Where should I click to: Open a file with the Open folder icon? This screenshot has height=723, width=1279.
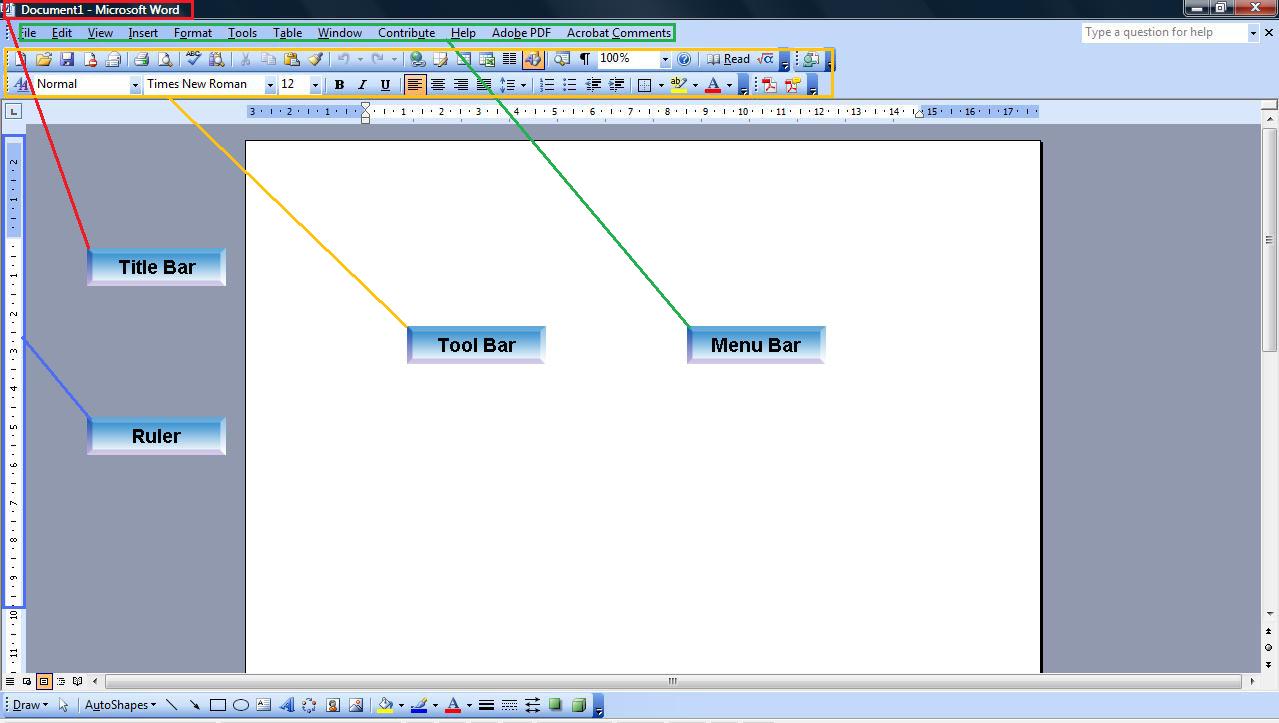pyautogui.click(x=43, y=60)
